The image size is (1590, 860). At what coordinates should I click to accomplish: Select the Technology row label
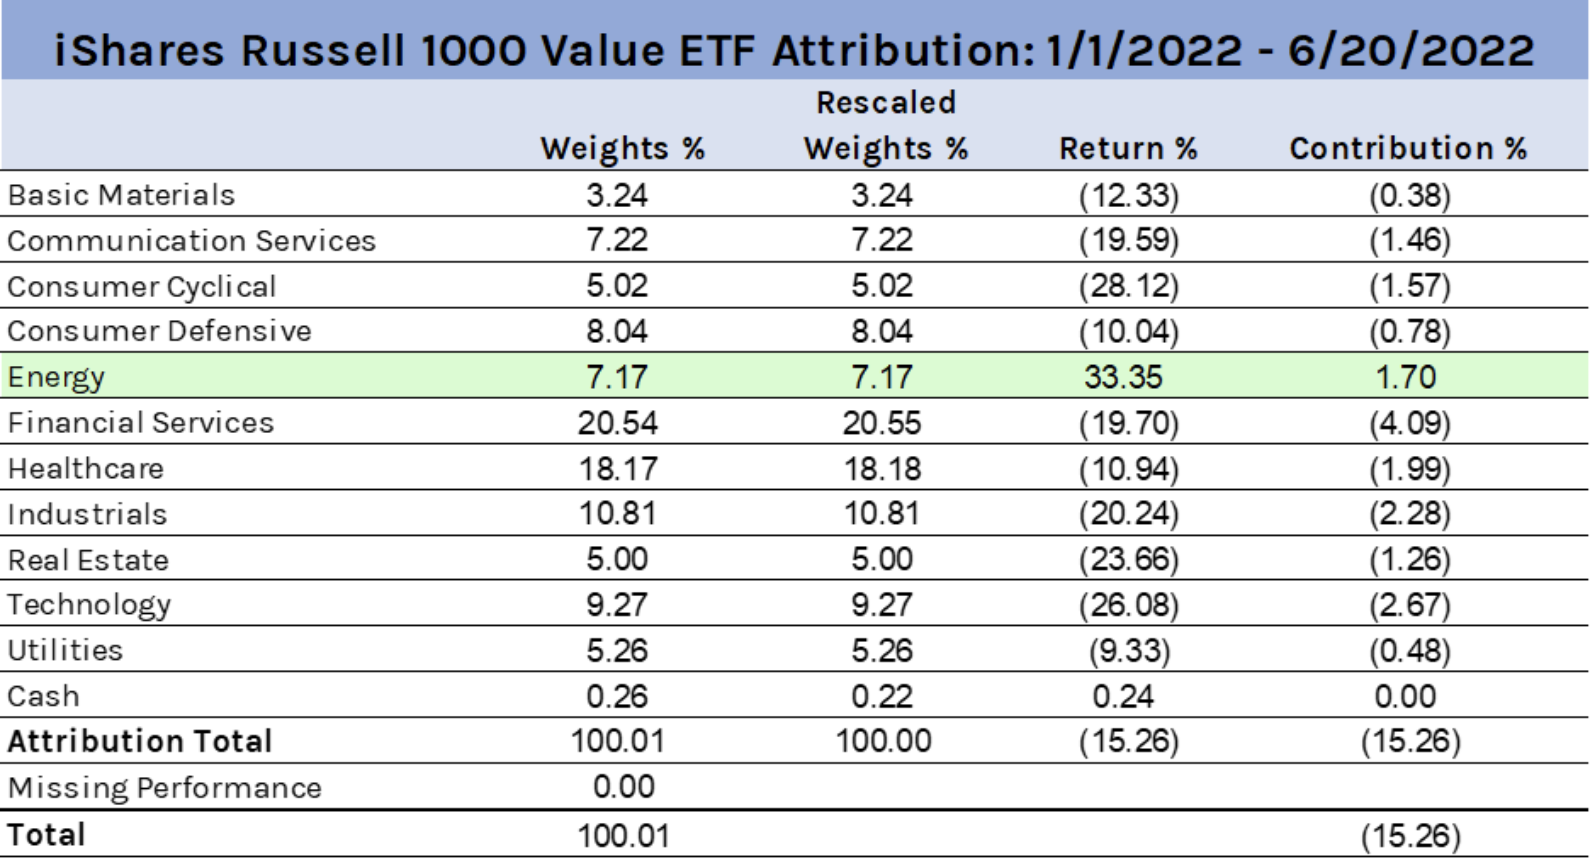tap(89, 605)
